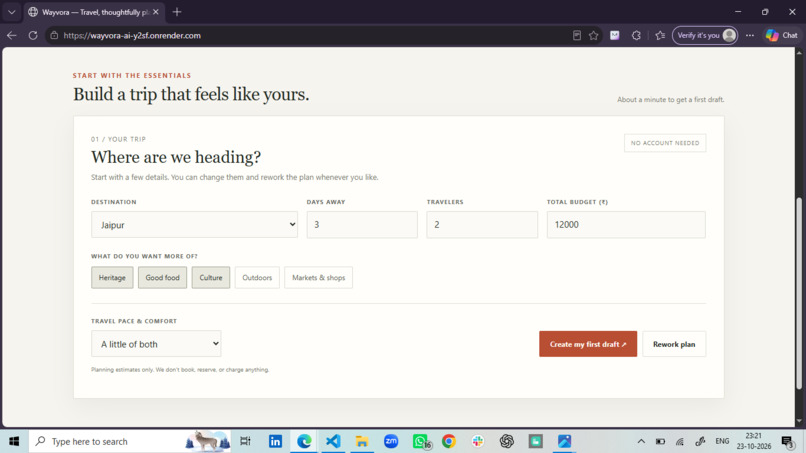Open reader view icon in address bar
806x453 pixels.
577,35
